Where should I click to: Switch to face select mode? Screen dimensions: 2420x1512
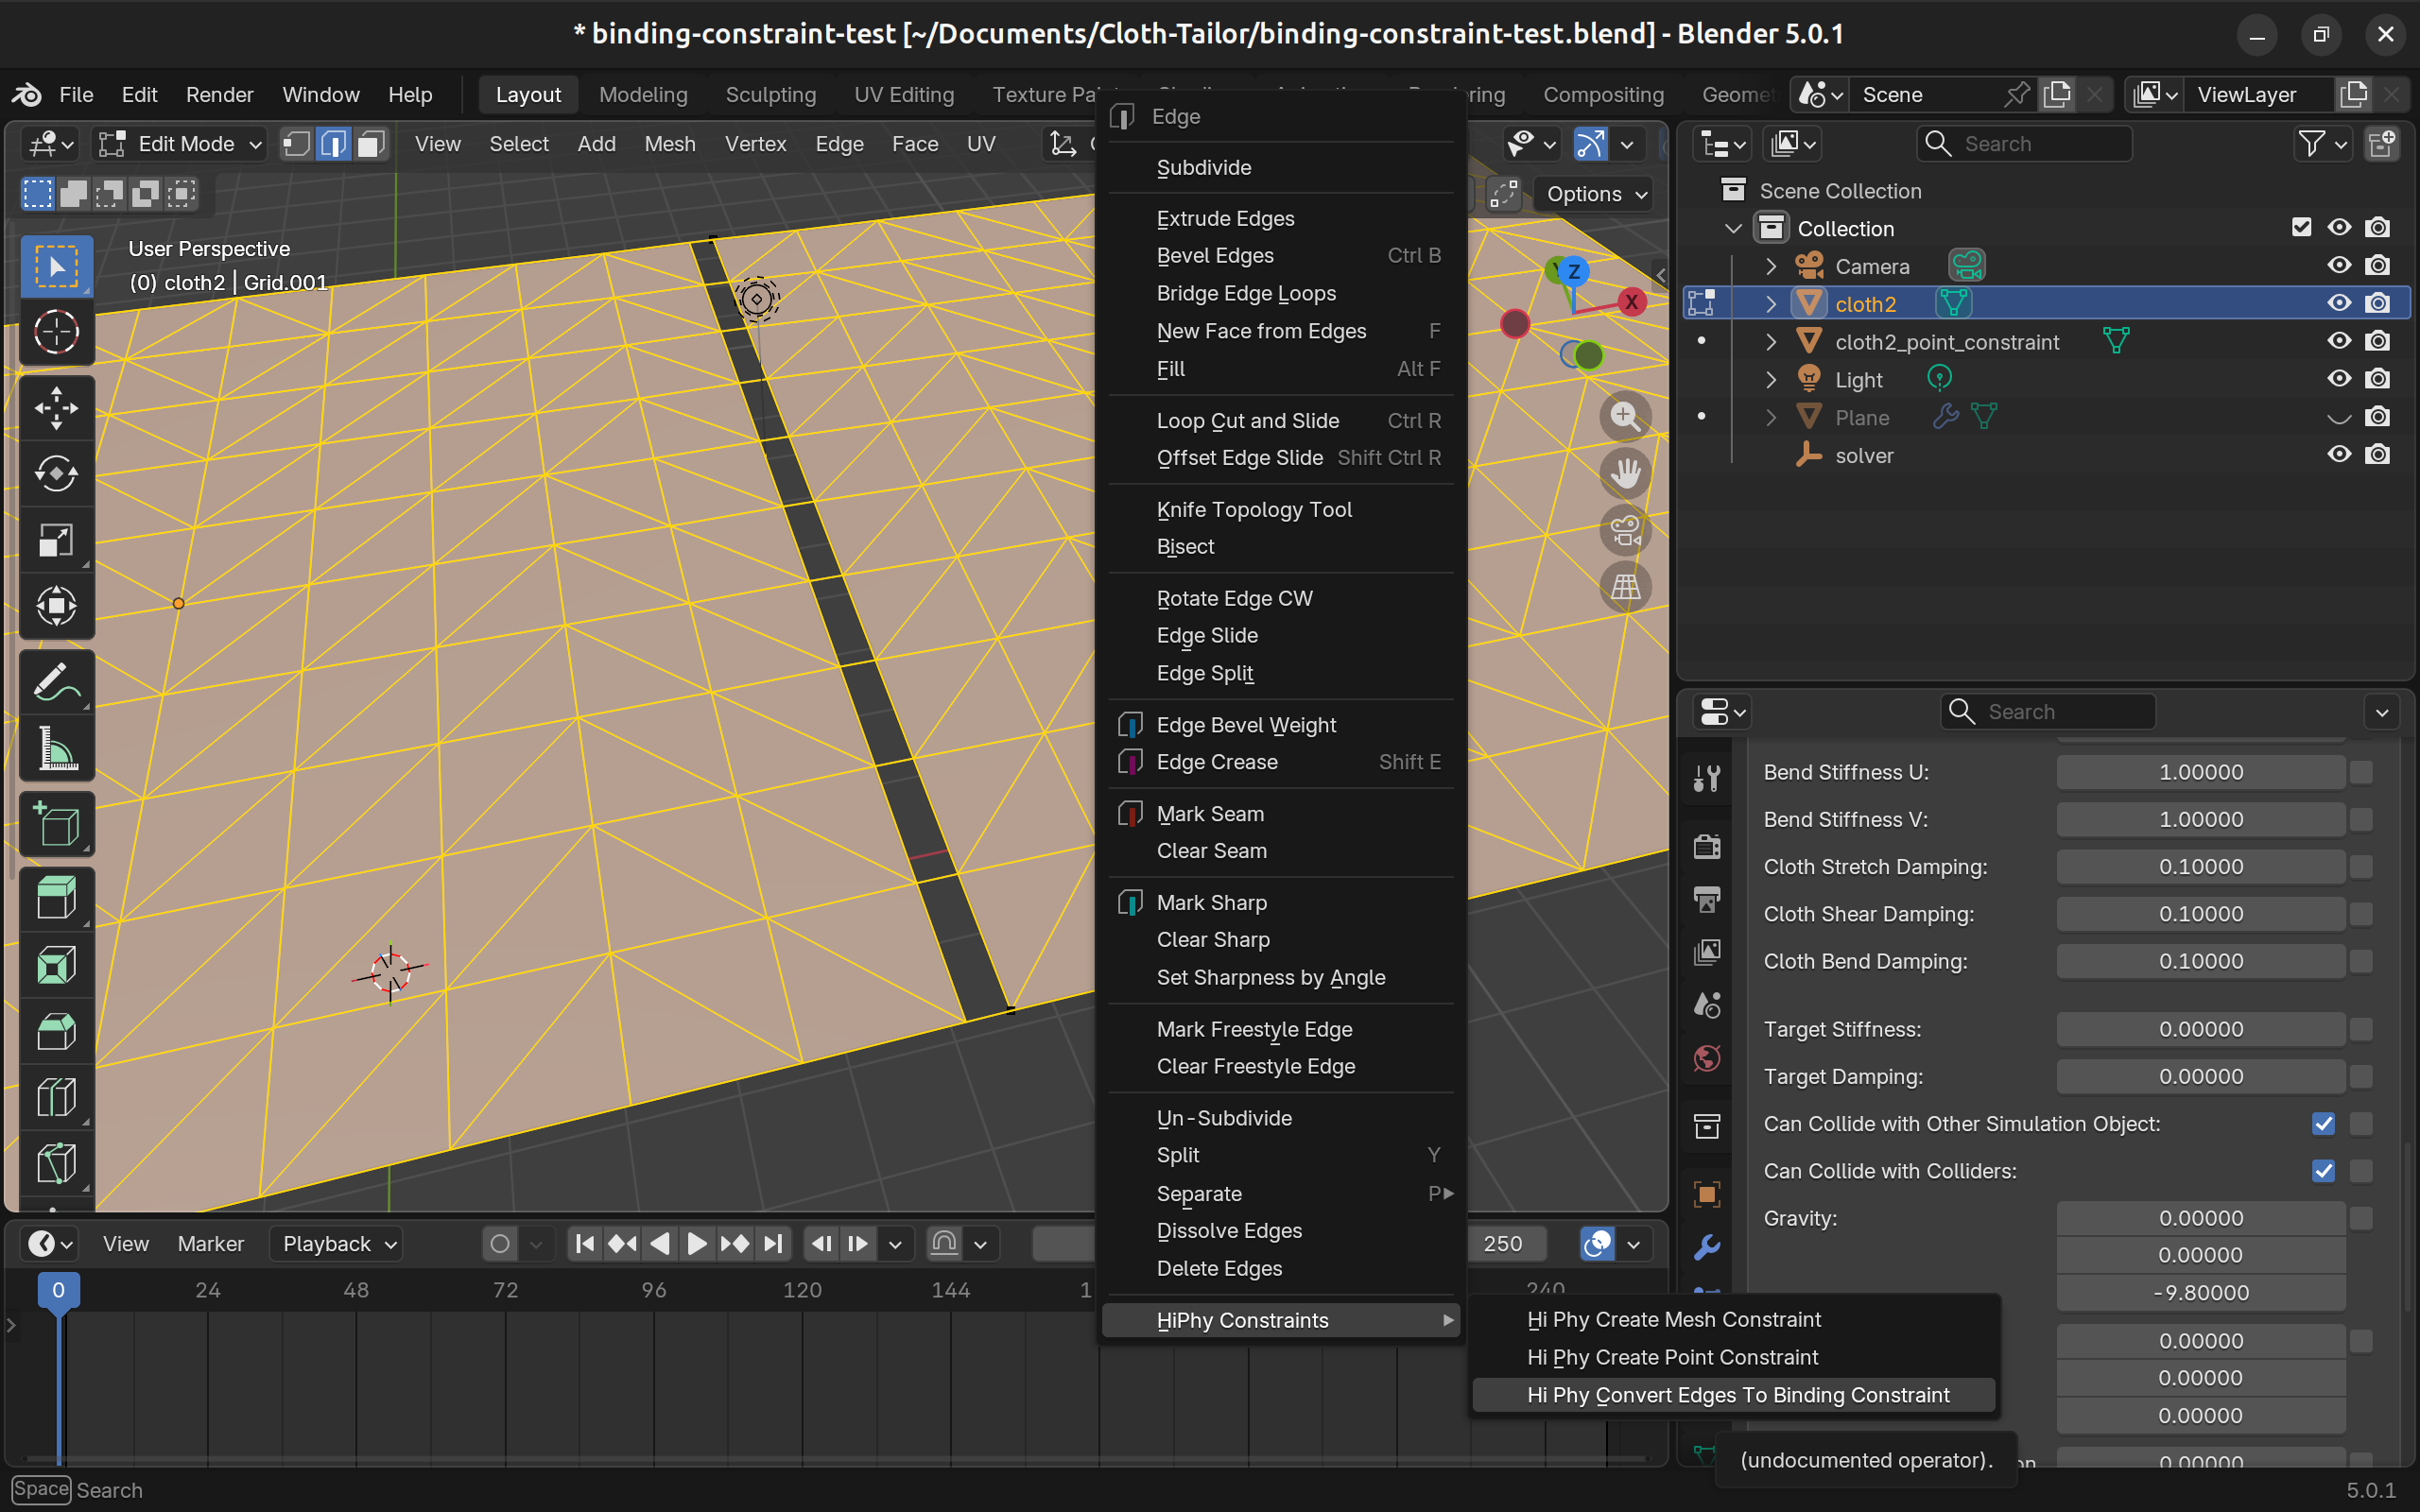371,144
